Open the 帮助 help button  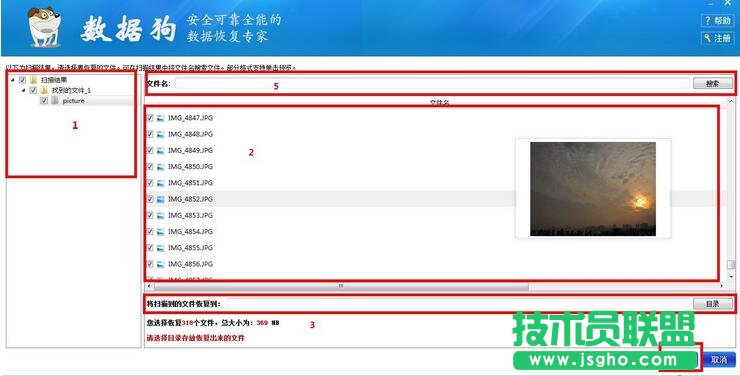[717, 21]
